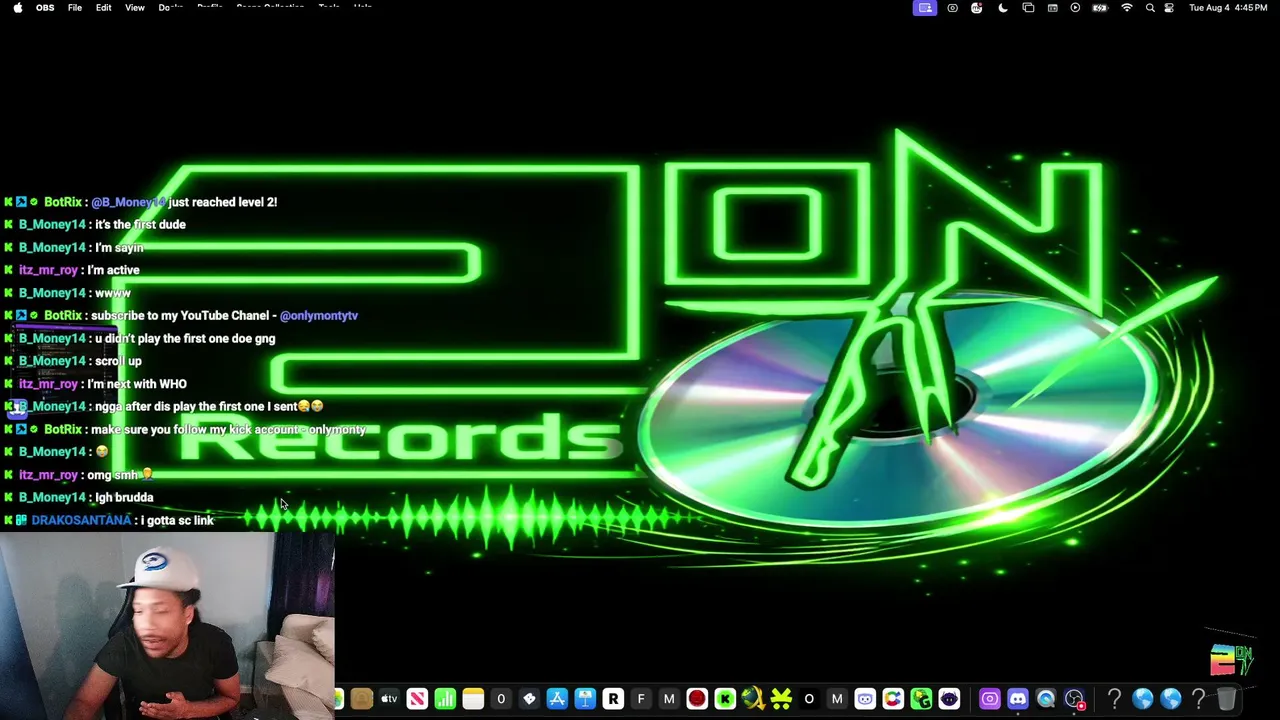
Task: Click chat message "I gotta sc link"
Action: click(177, 521)
